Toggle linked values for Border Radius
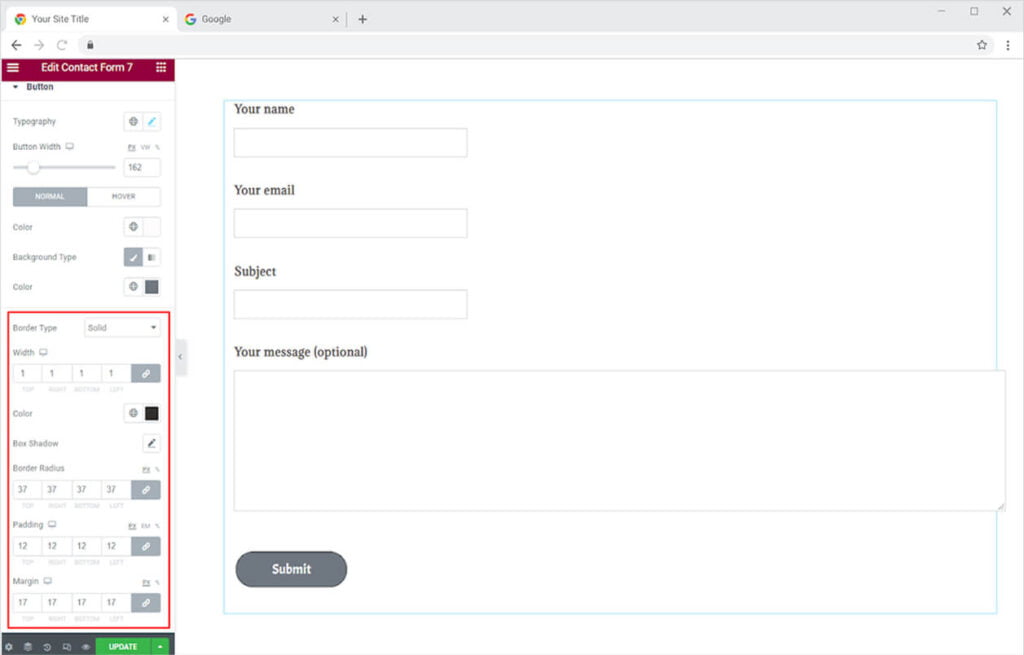Screen dimensions: 1024x655 (x=145, y=490)
